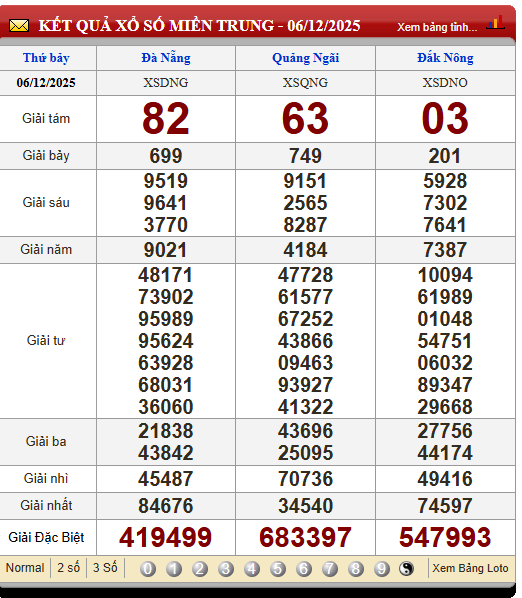Click the results title Kết quả xổ số Miền Trung
This screenshot has height=598, width=522.
click(199, 26)
